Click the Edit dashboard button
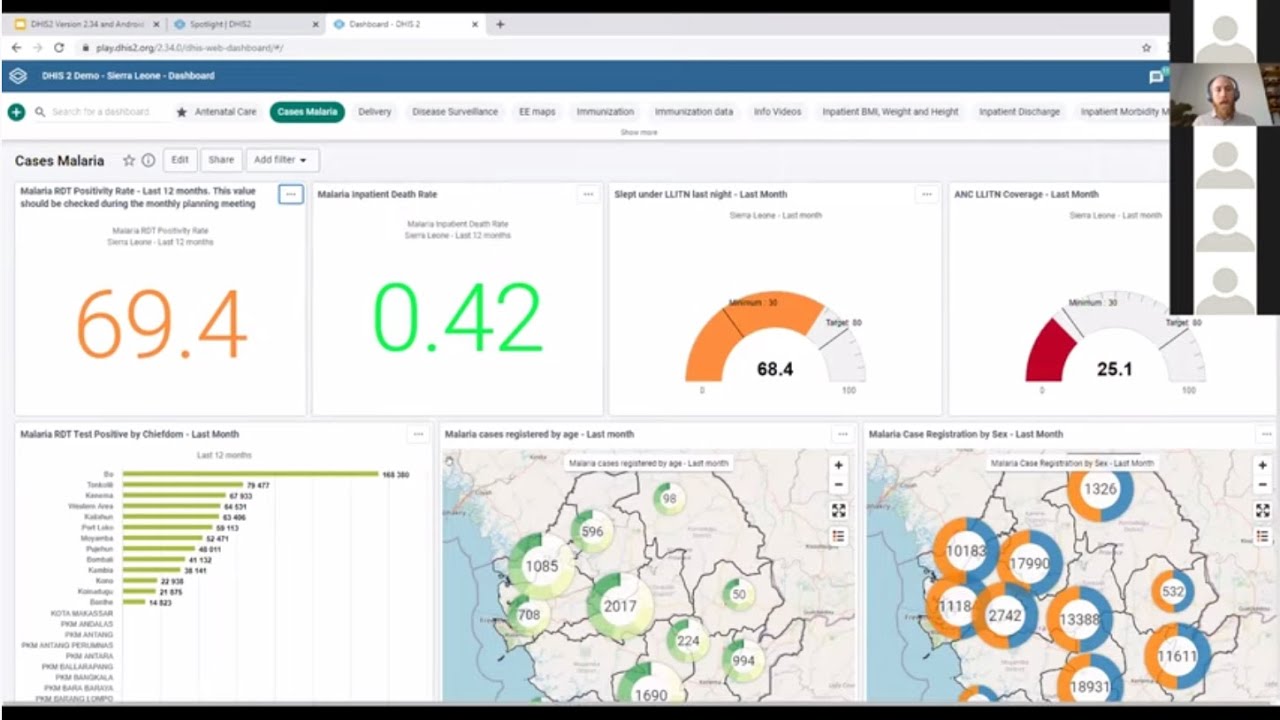 pos(180,160)
